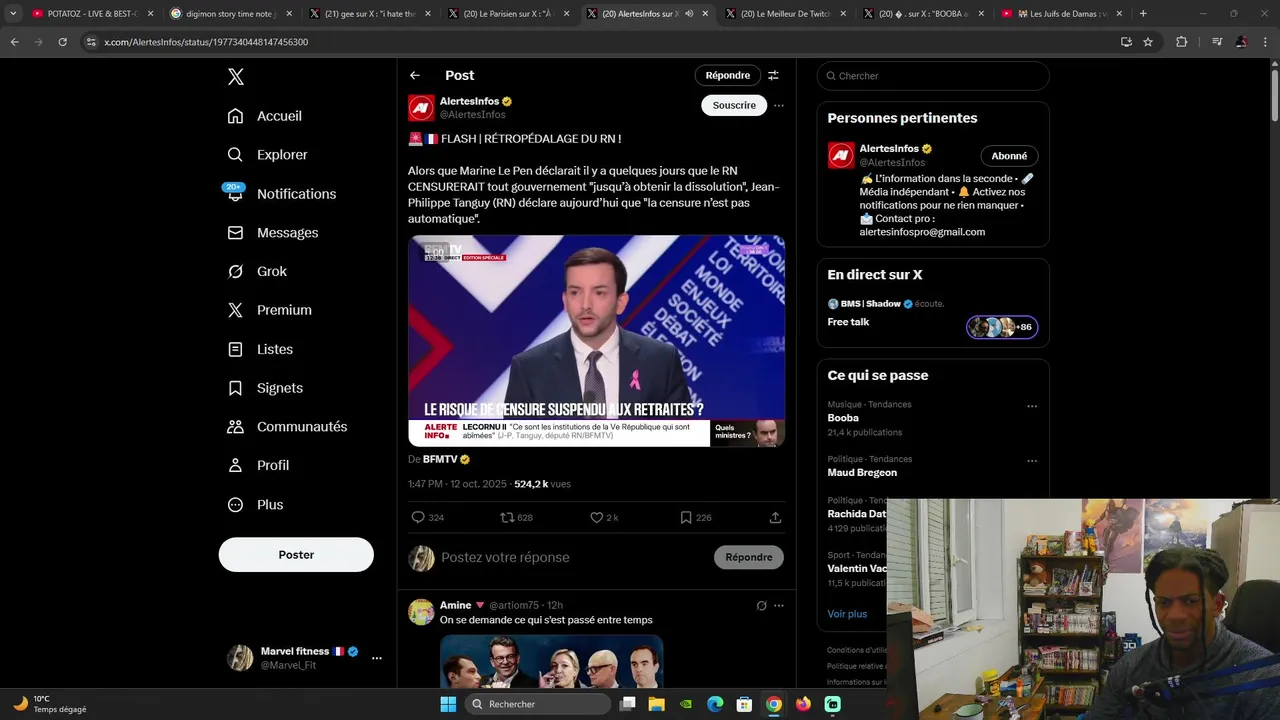Click Souscrire on the AlertesInfos post
This screenshot has width=1280, height=720.
pos(734,106)
